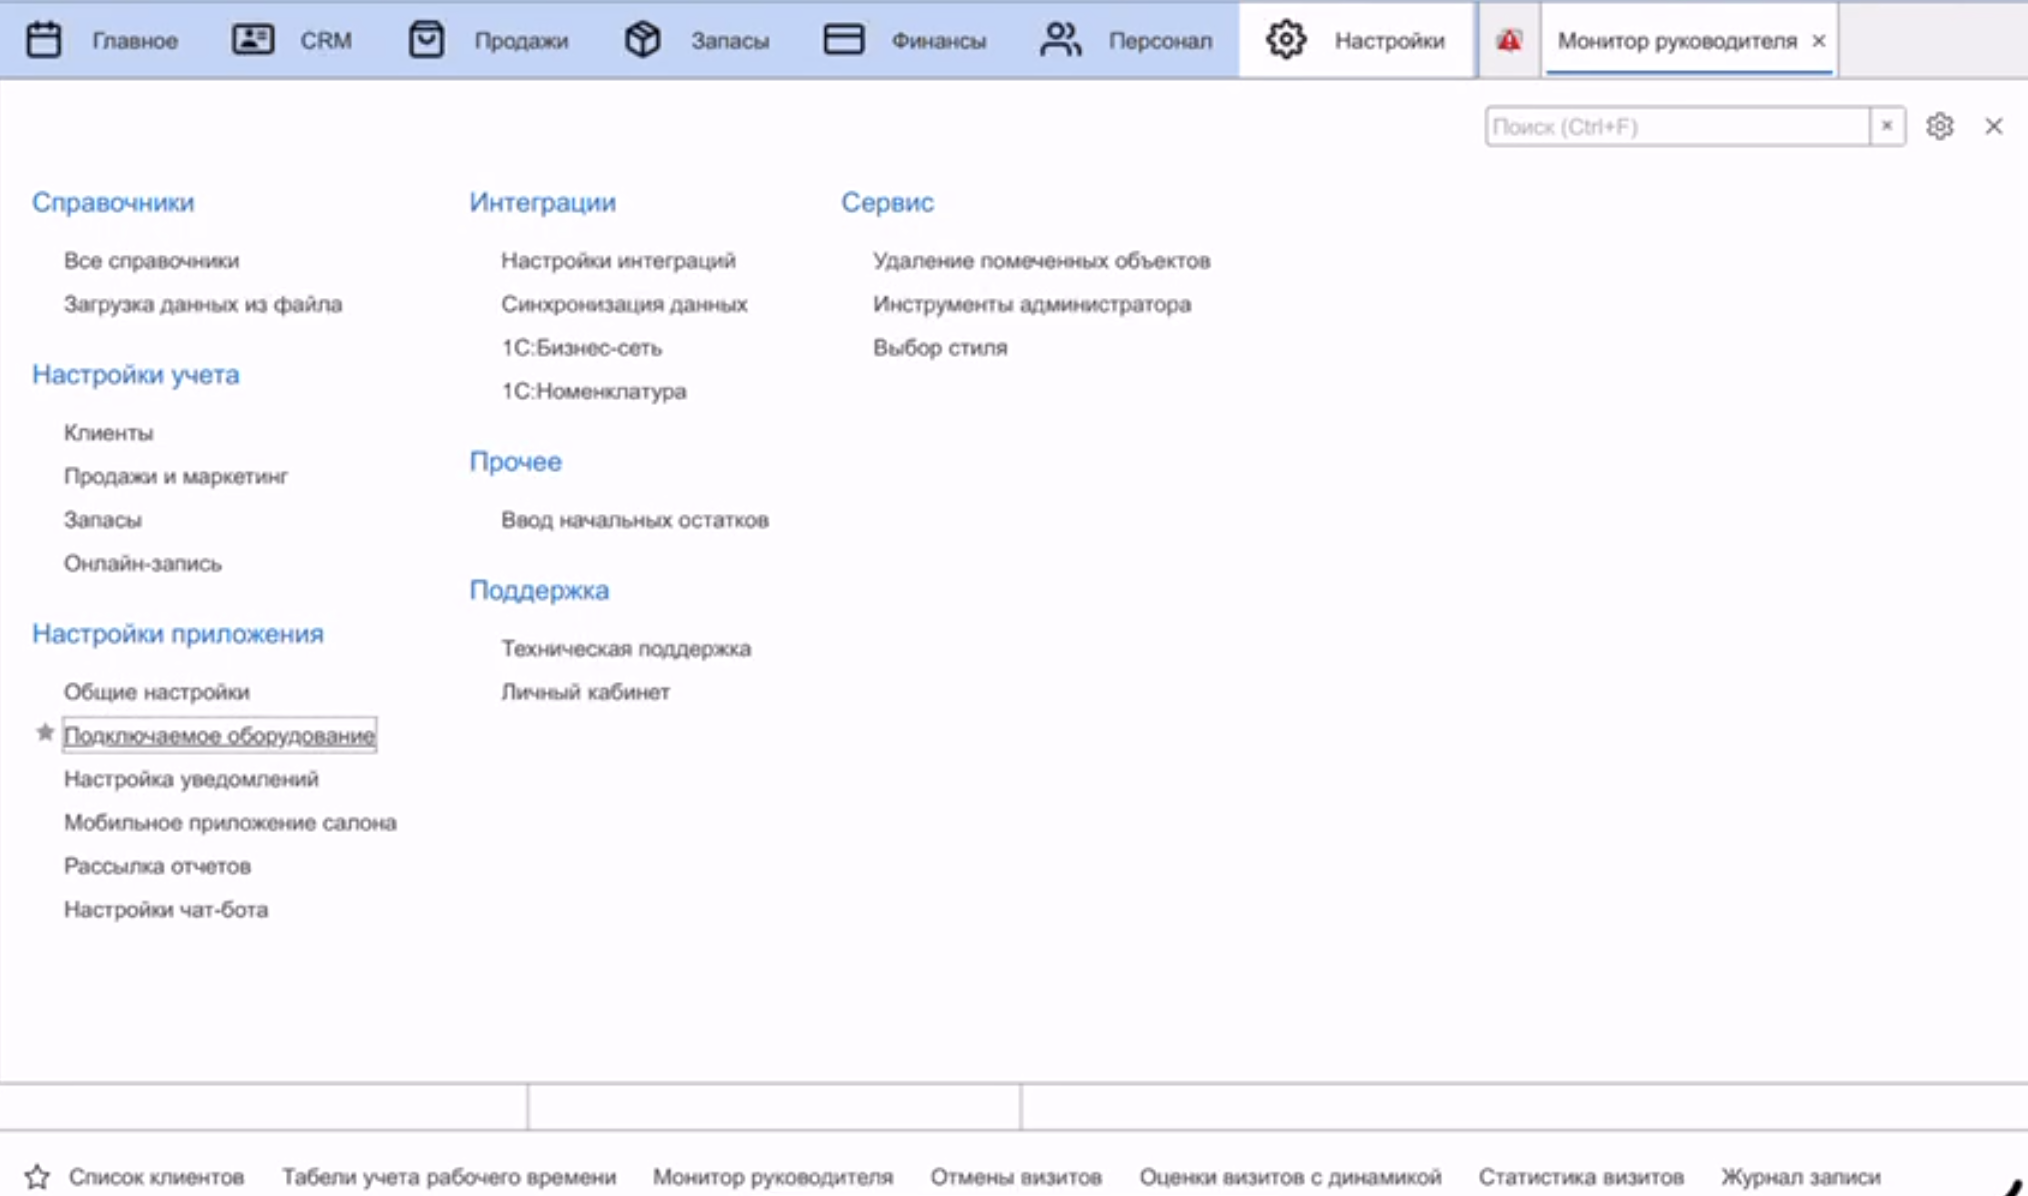Screen dimensions: 2028x1196
Task: Open menu settings gear near search field
Action: [x=1940, y=126]
